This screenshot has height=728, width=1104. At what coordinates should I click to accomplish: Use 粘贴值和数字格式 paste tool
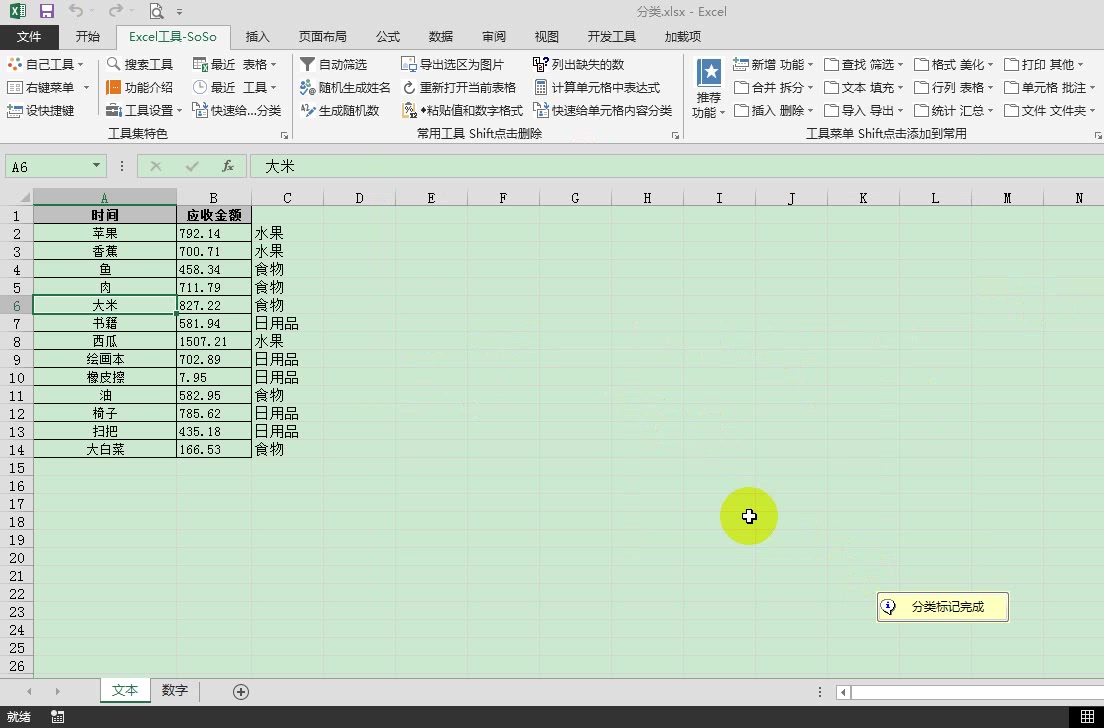[x=470, y=110]
